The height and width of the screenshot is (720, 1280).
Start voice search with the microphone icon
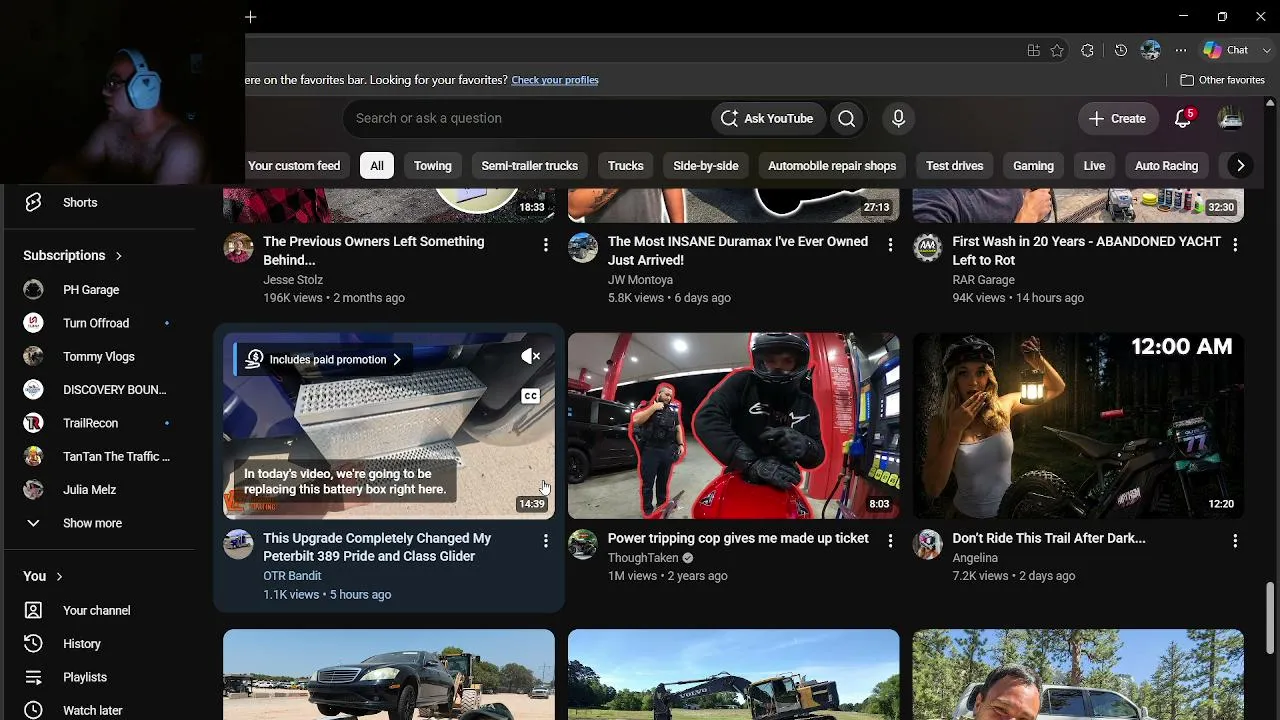point(898,118)
